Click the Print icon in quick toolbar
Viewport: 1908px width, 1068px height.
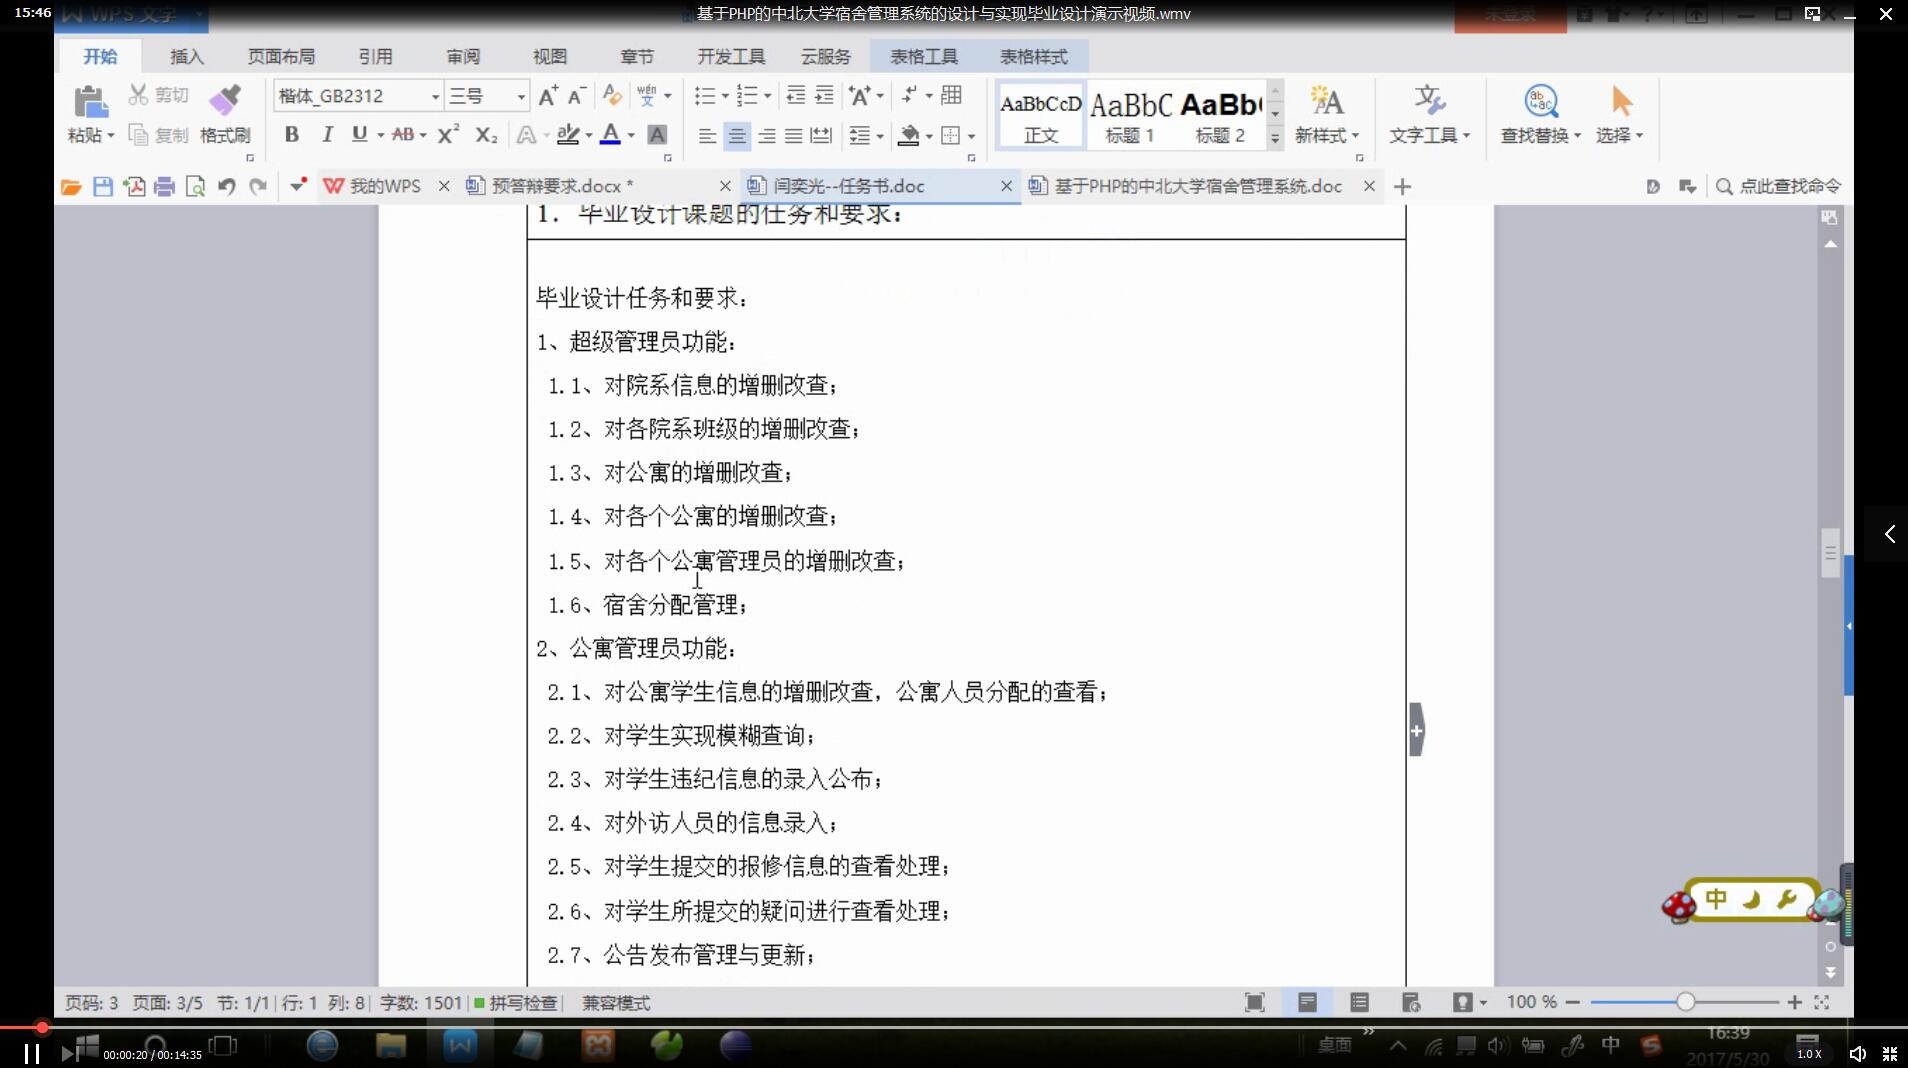165,186
